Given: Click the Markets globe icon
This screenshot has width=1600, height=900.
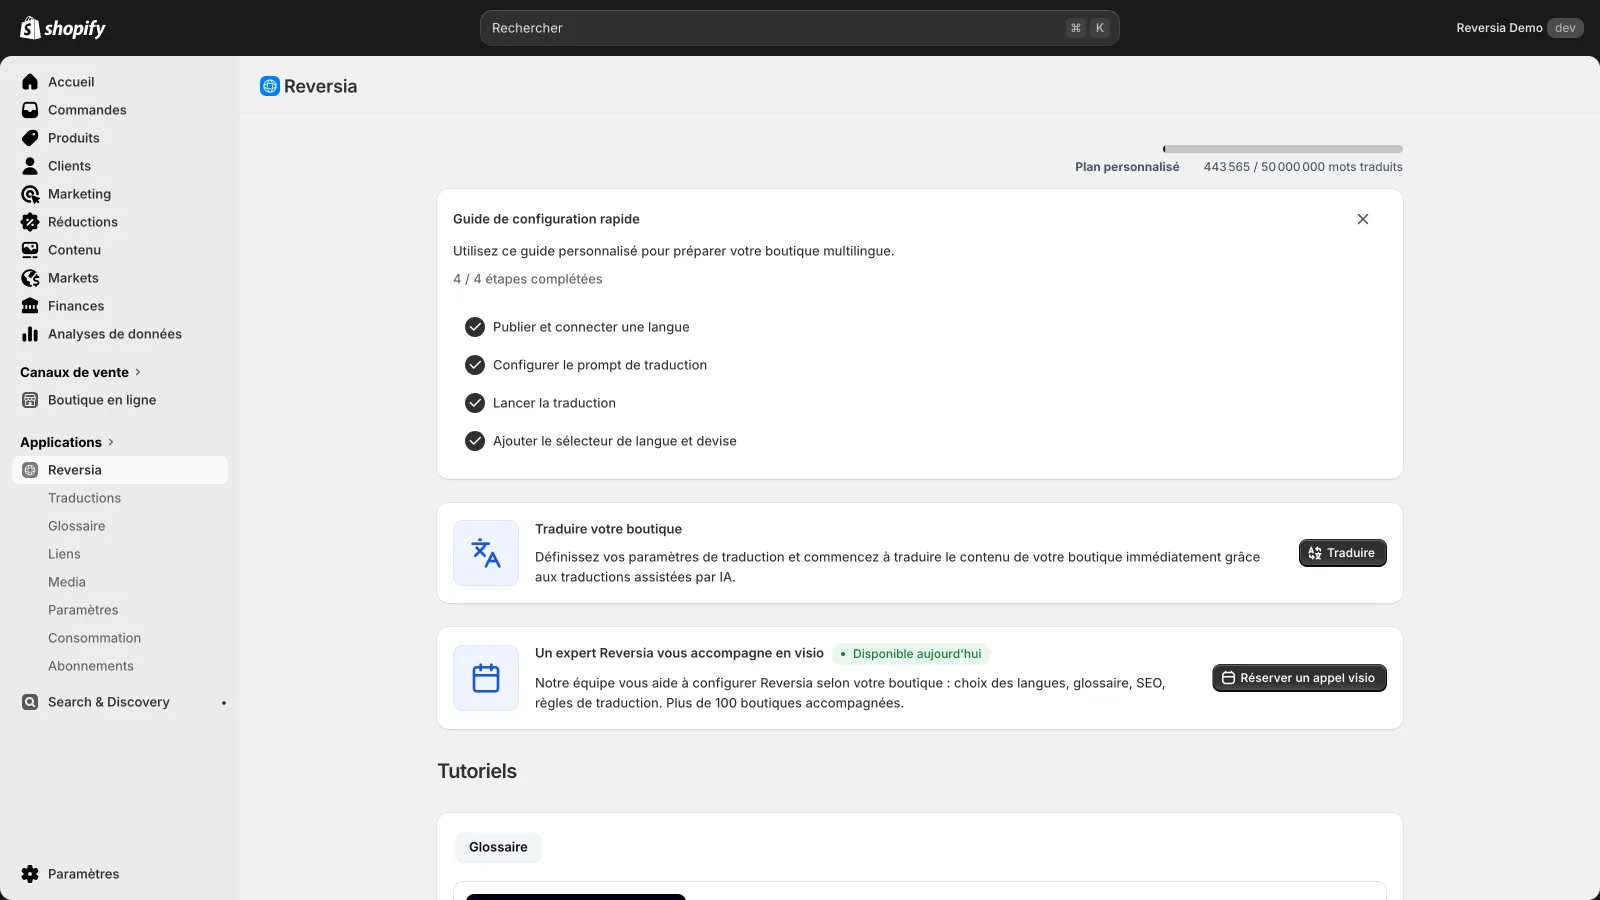Looking at the screenshot, I should (x=30, y=278).
